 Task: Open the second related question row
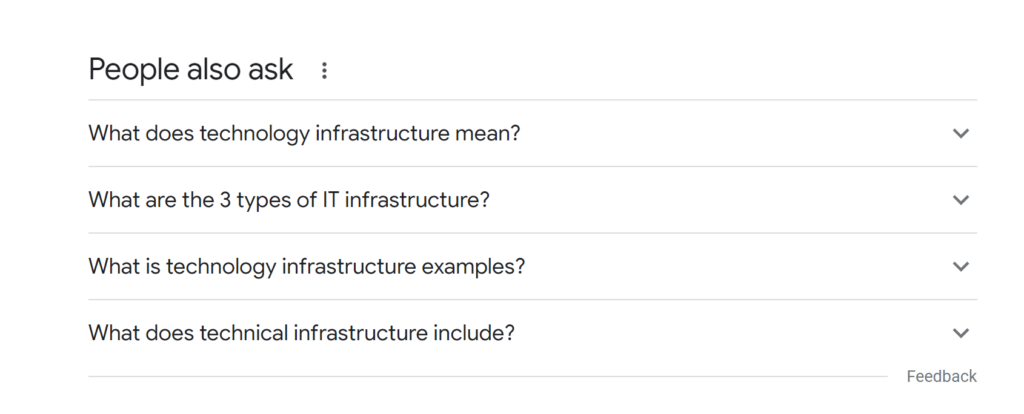[x=532, y=200]
